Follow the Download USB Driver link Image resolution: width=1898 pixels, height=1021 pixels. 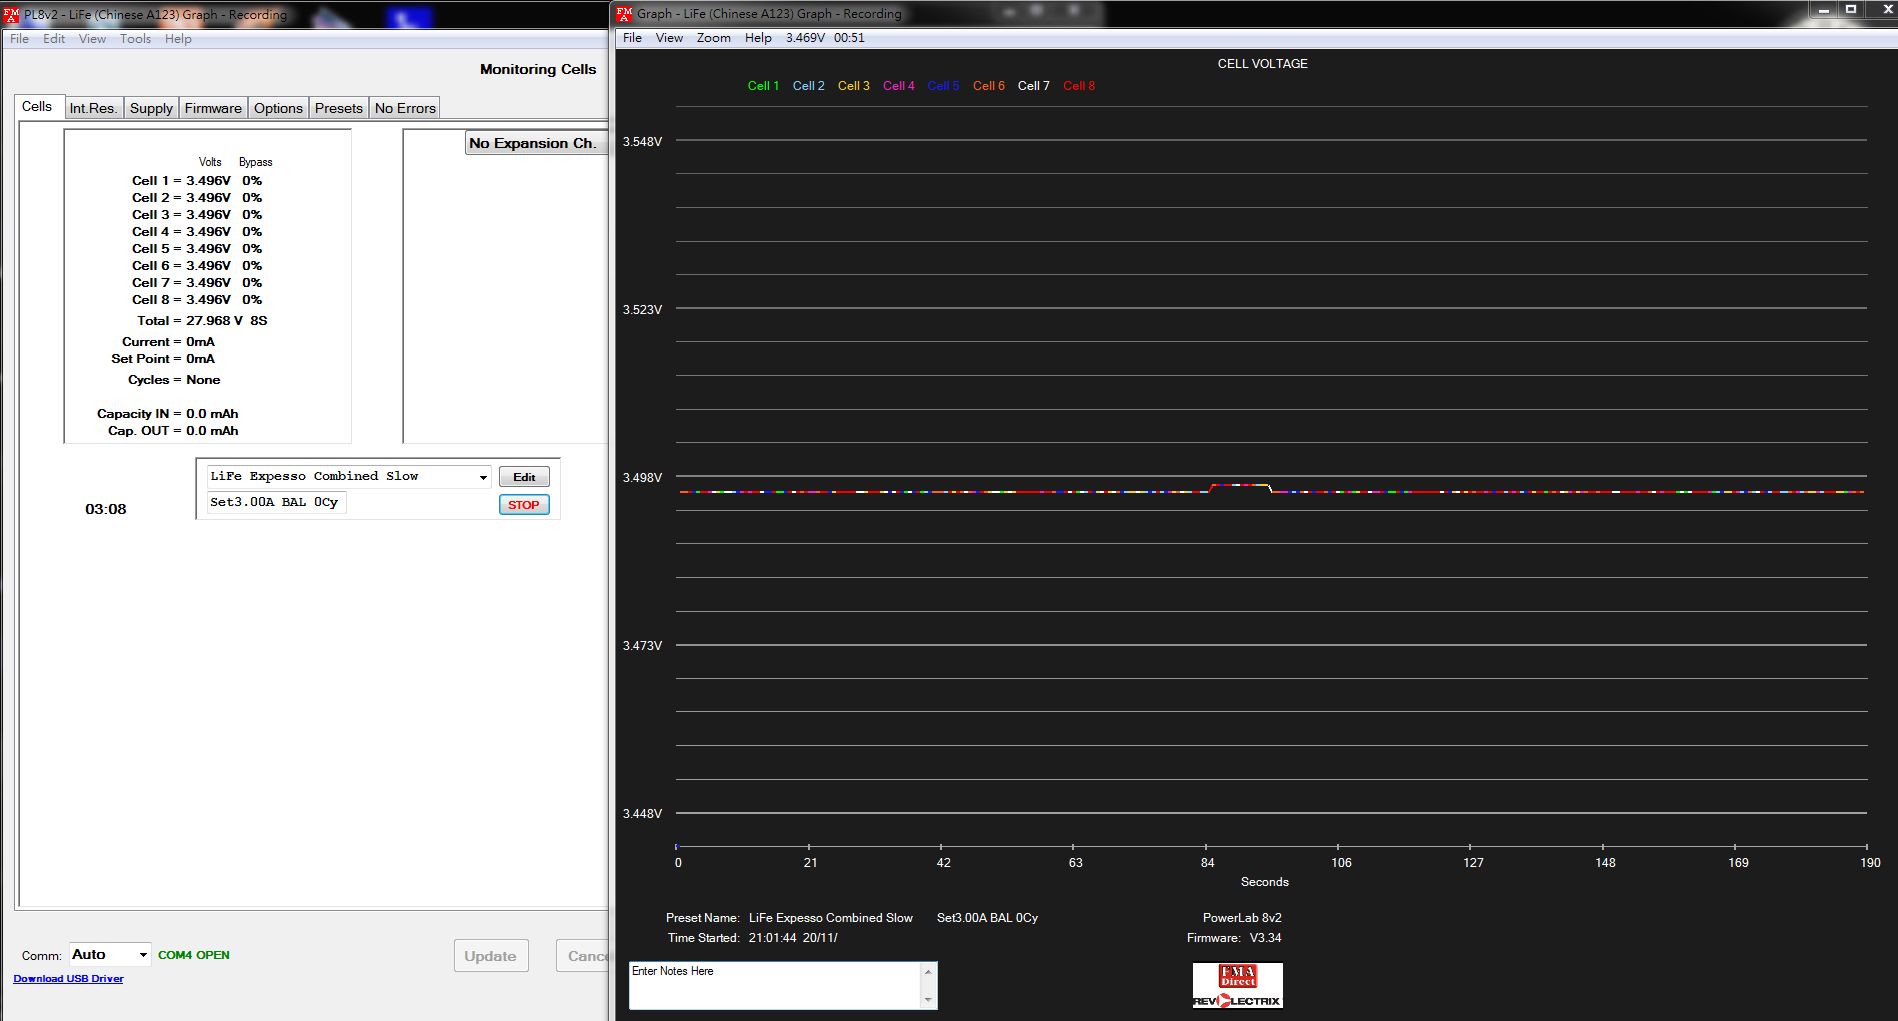(x=68, y=979)
